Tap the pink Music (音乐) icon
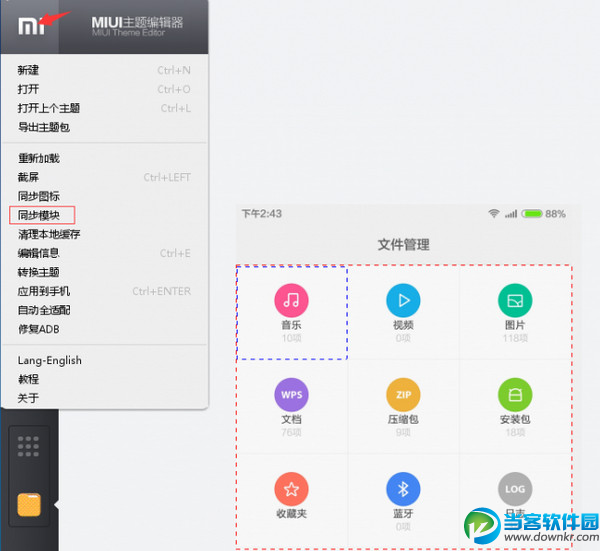600x551 pixels. pyautogui.click(x=292, y=301)
